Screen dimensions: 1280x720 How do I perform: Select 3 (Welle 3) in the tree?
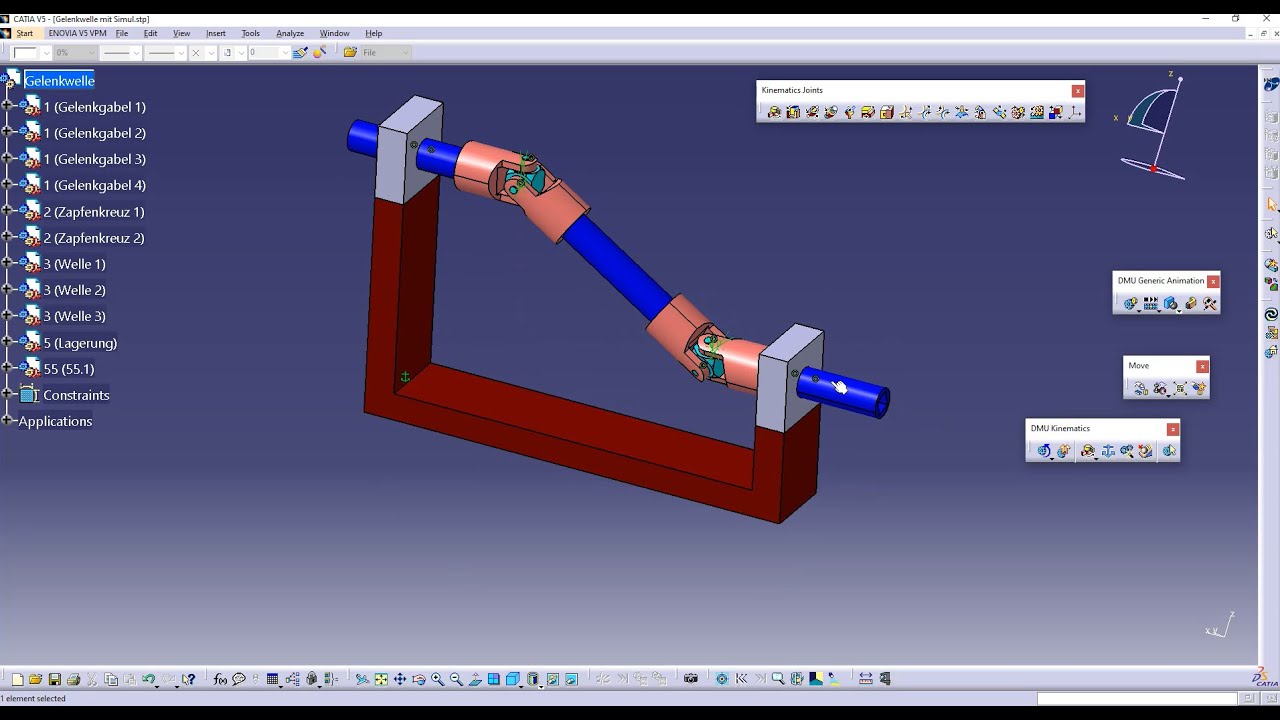pos(74,316)
